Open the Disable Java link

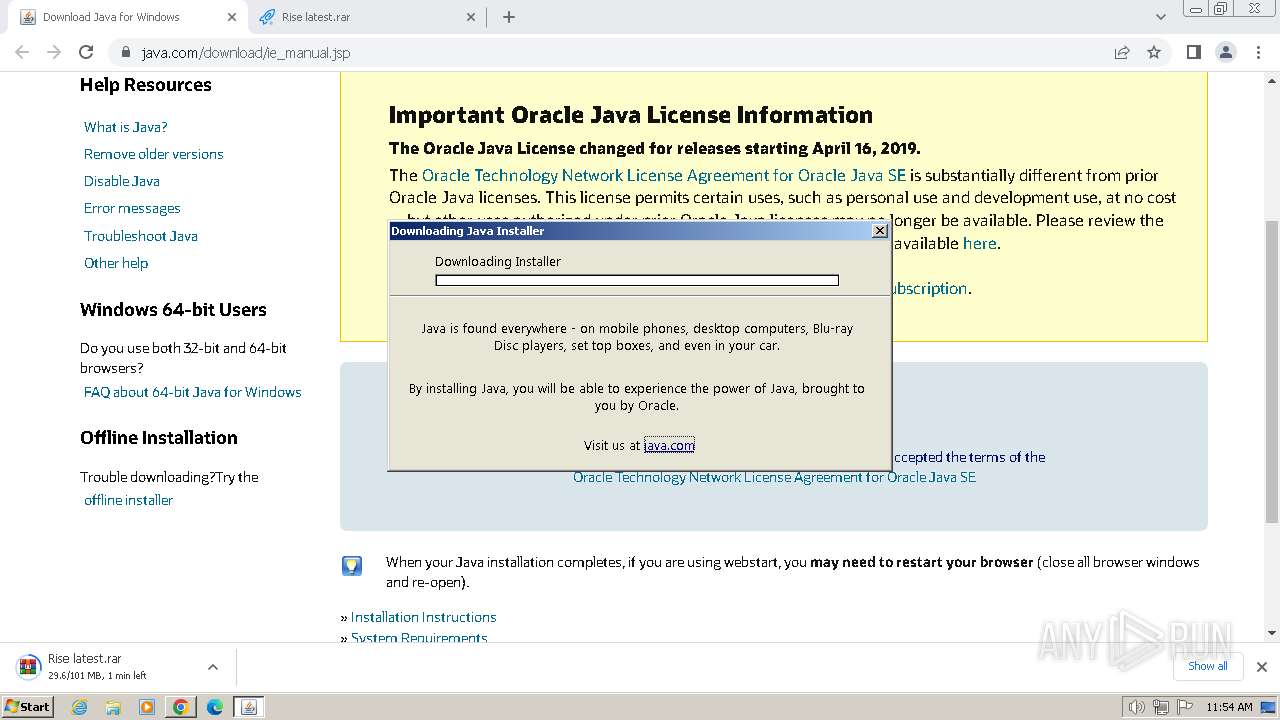[122, 181]
